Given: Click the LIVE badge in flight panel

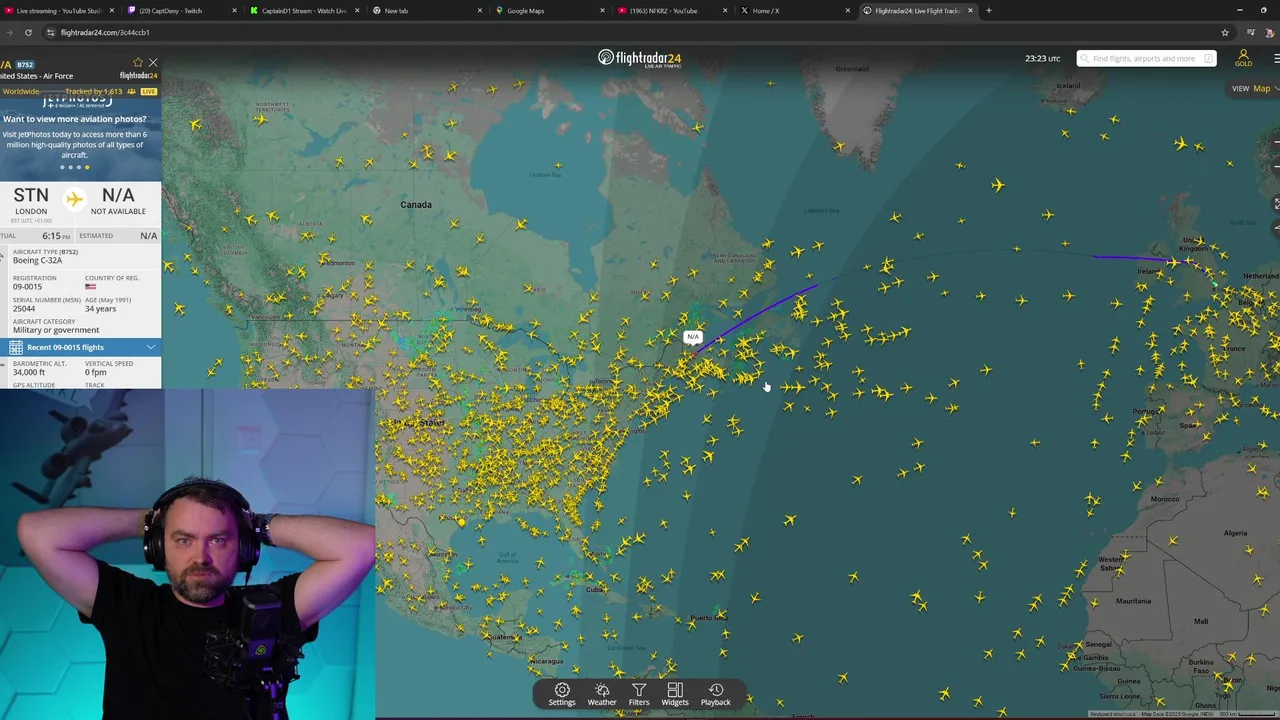Looking at the screenshot, I should 149,91.
